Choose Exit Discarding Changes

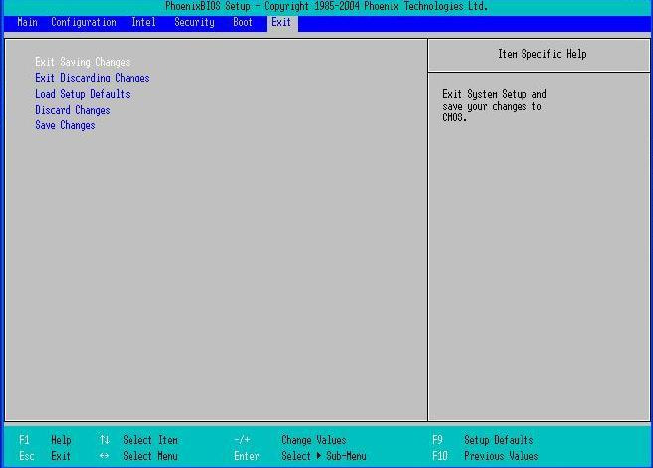tap(92, 78)
